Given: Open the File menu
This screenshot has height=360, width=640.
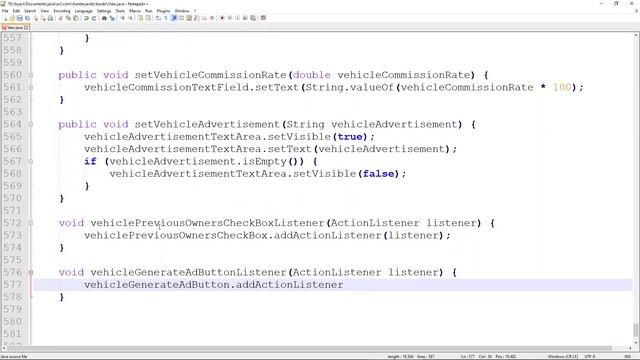Looking at the screenshot, I should (5, 11).
